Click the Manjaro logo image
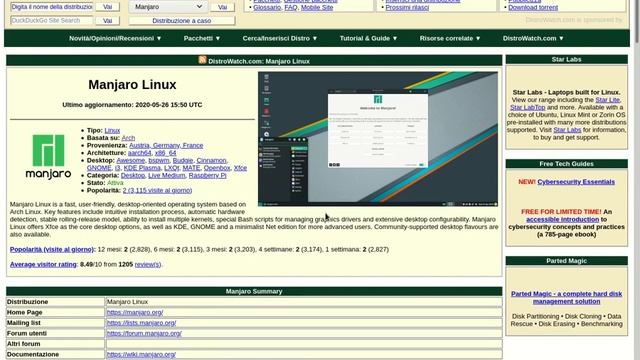 48,157
